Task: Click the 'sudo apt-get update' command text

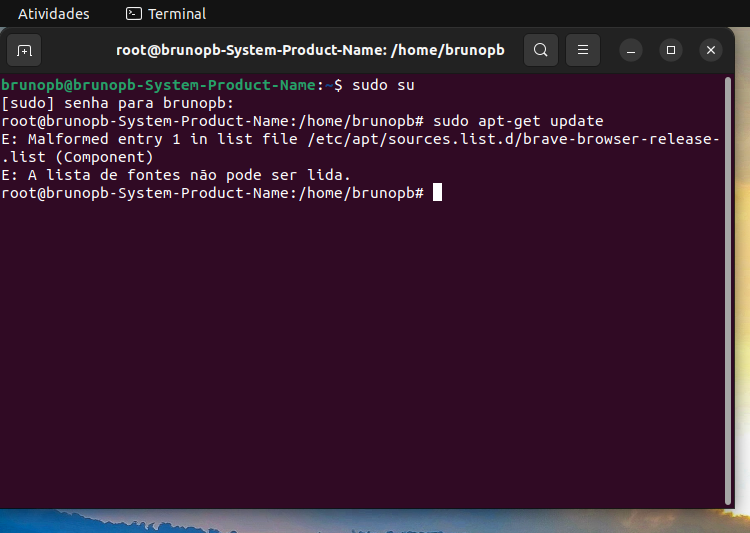Action: pos(518,121)
